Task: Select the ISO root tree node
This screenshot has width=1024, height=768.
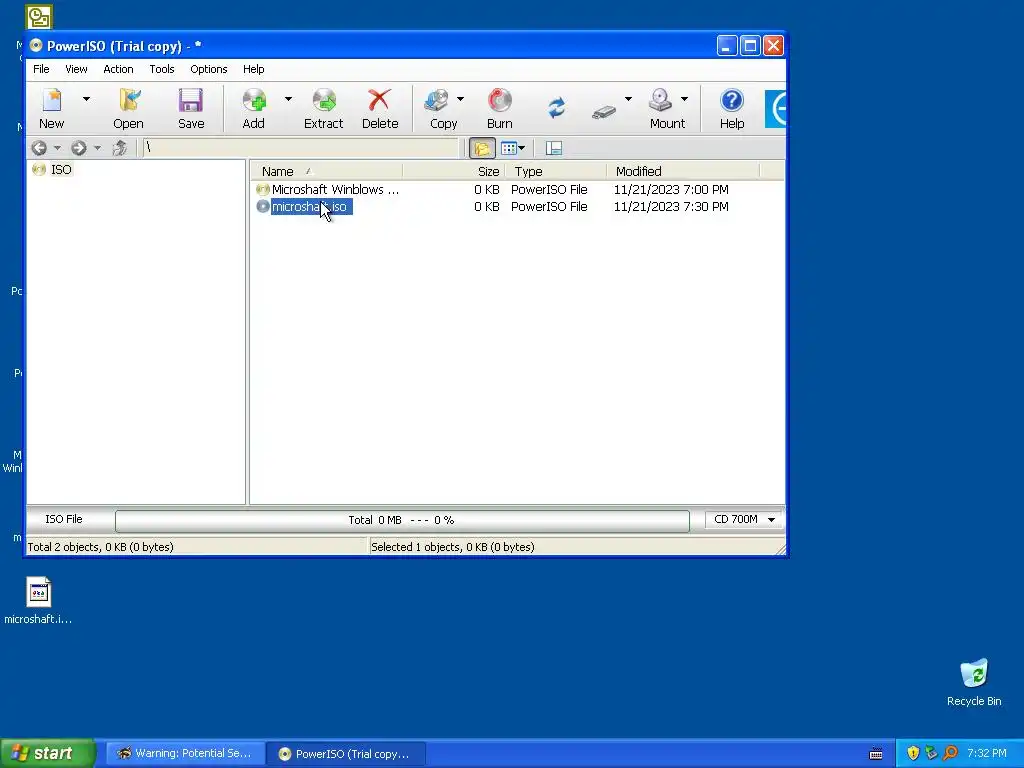Action: point(61,170)
